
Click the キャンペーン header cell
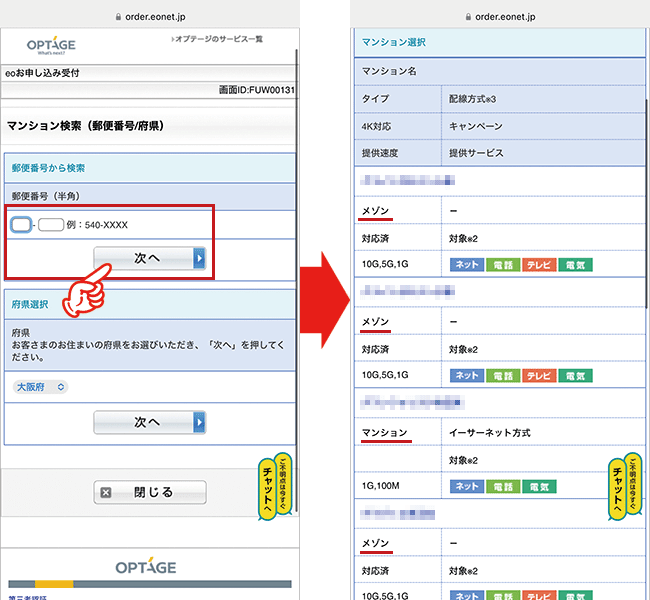point(543,126)
